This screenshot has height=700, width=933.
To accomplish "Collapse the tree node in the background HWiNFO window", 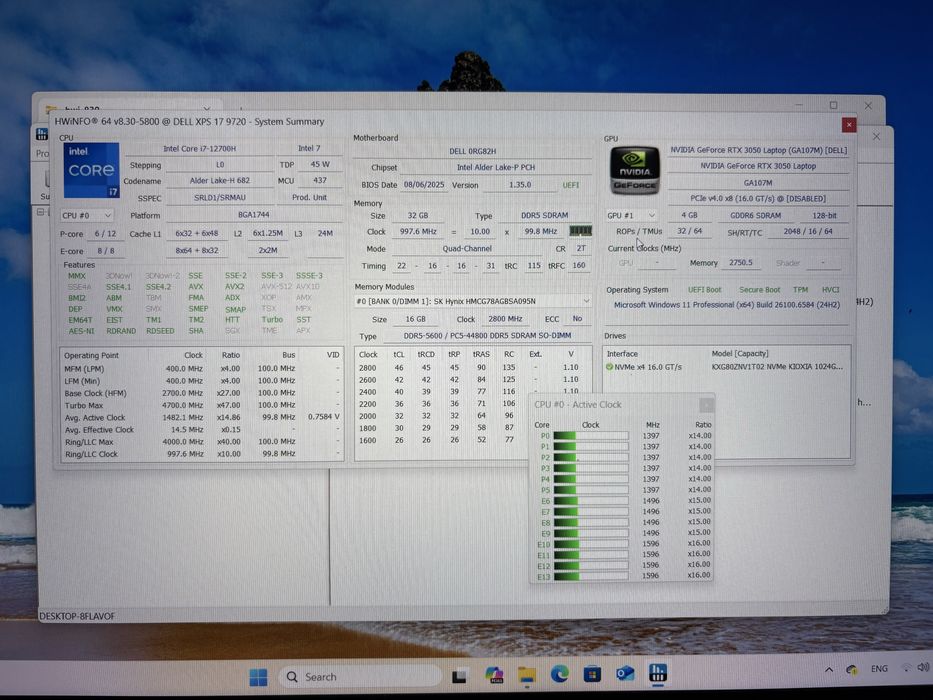I will [40, 212].
